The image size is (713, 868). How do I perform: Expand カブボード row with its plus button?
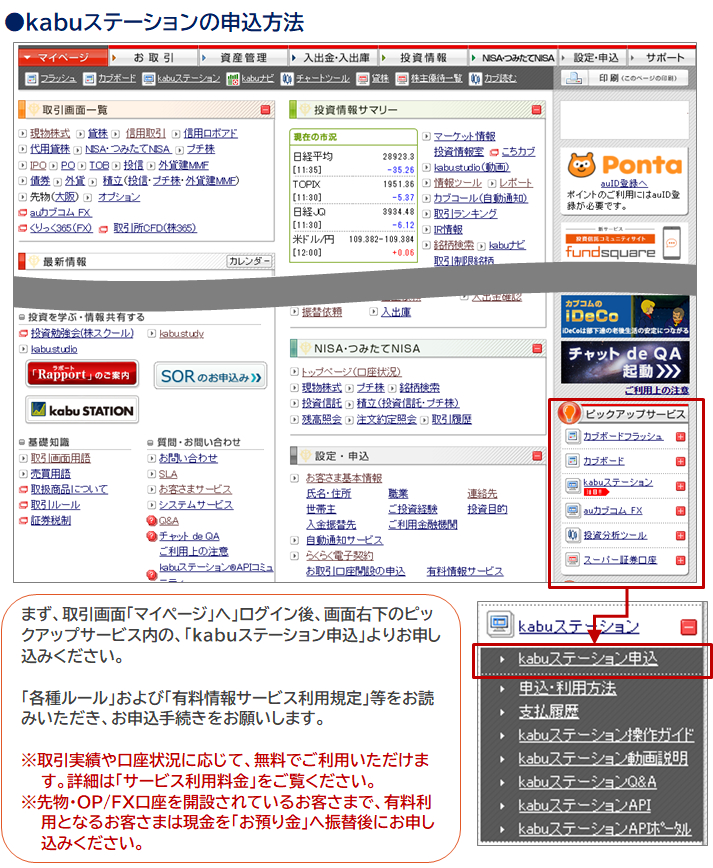pyautogui.click(x=681, y=461)
